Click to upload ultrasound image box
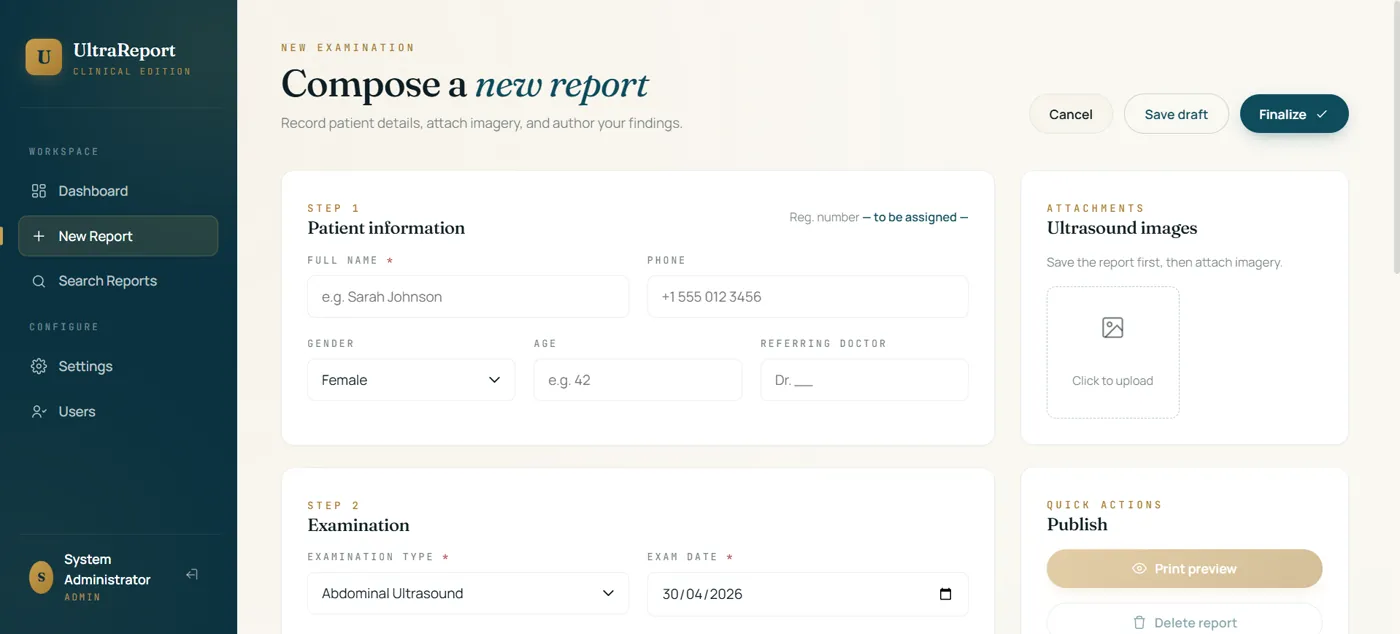 click(1113, 352)
